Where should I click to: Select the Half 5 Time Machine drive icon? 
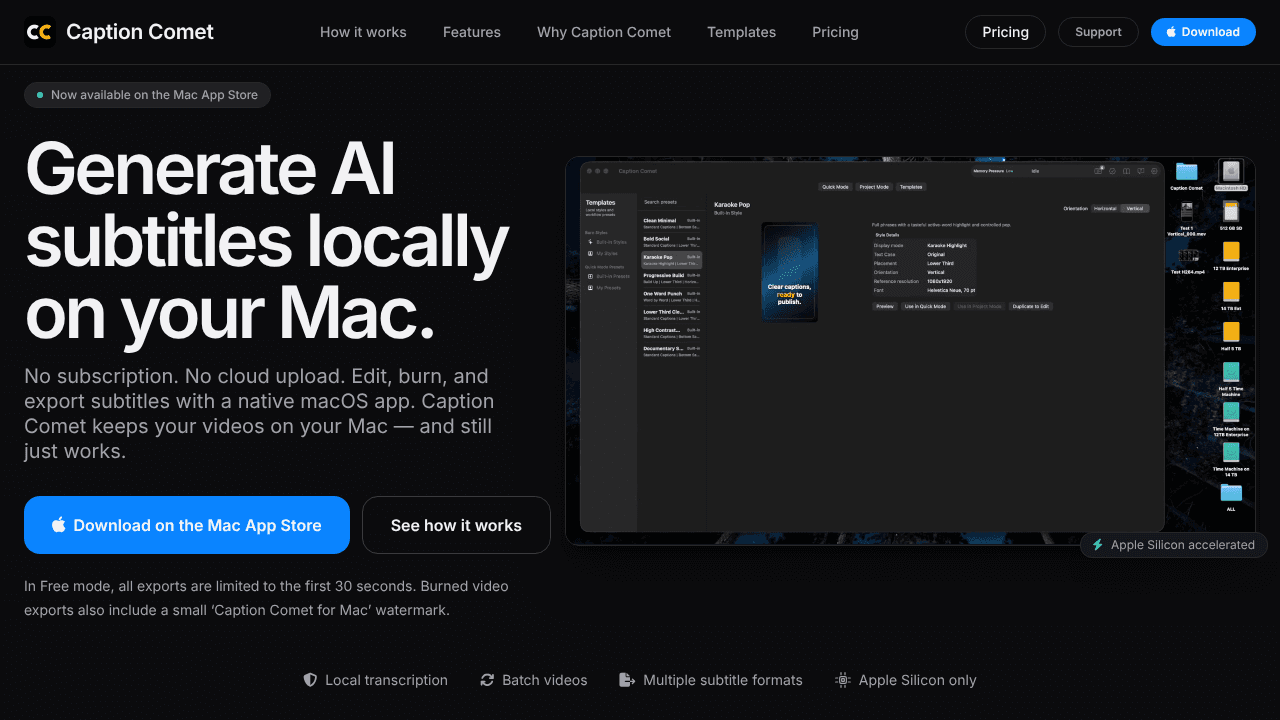click(1231, 372)
